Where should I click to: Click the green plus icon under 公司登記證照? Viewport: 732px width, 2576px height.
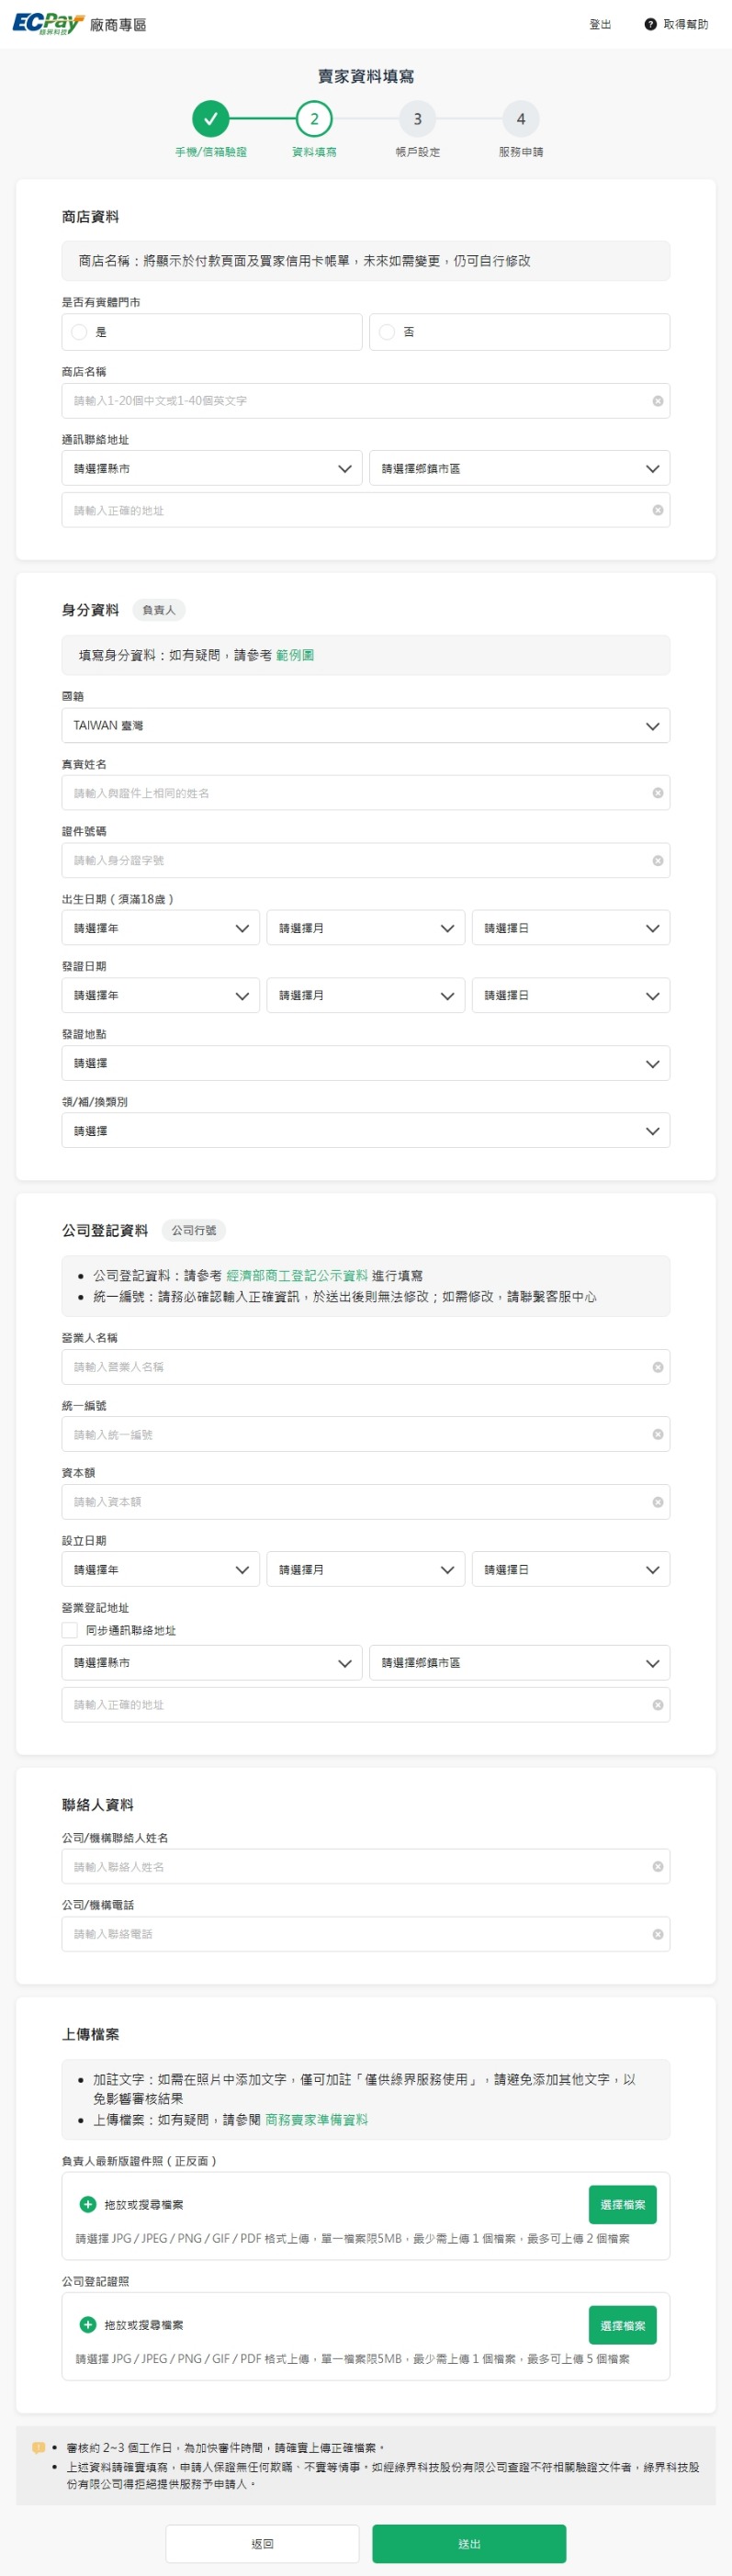click(88, 2325)
